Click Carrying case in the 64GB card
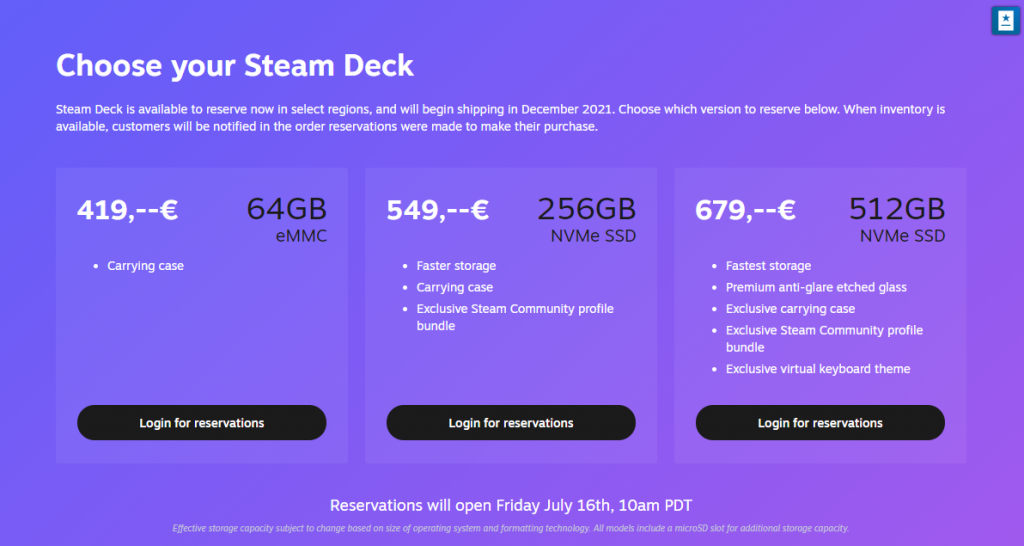 tap(146, 266)
